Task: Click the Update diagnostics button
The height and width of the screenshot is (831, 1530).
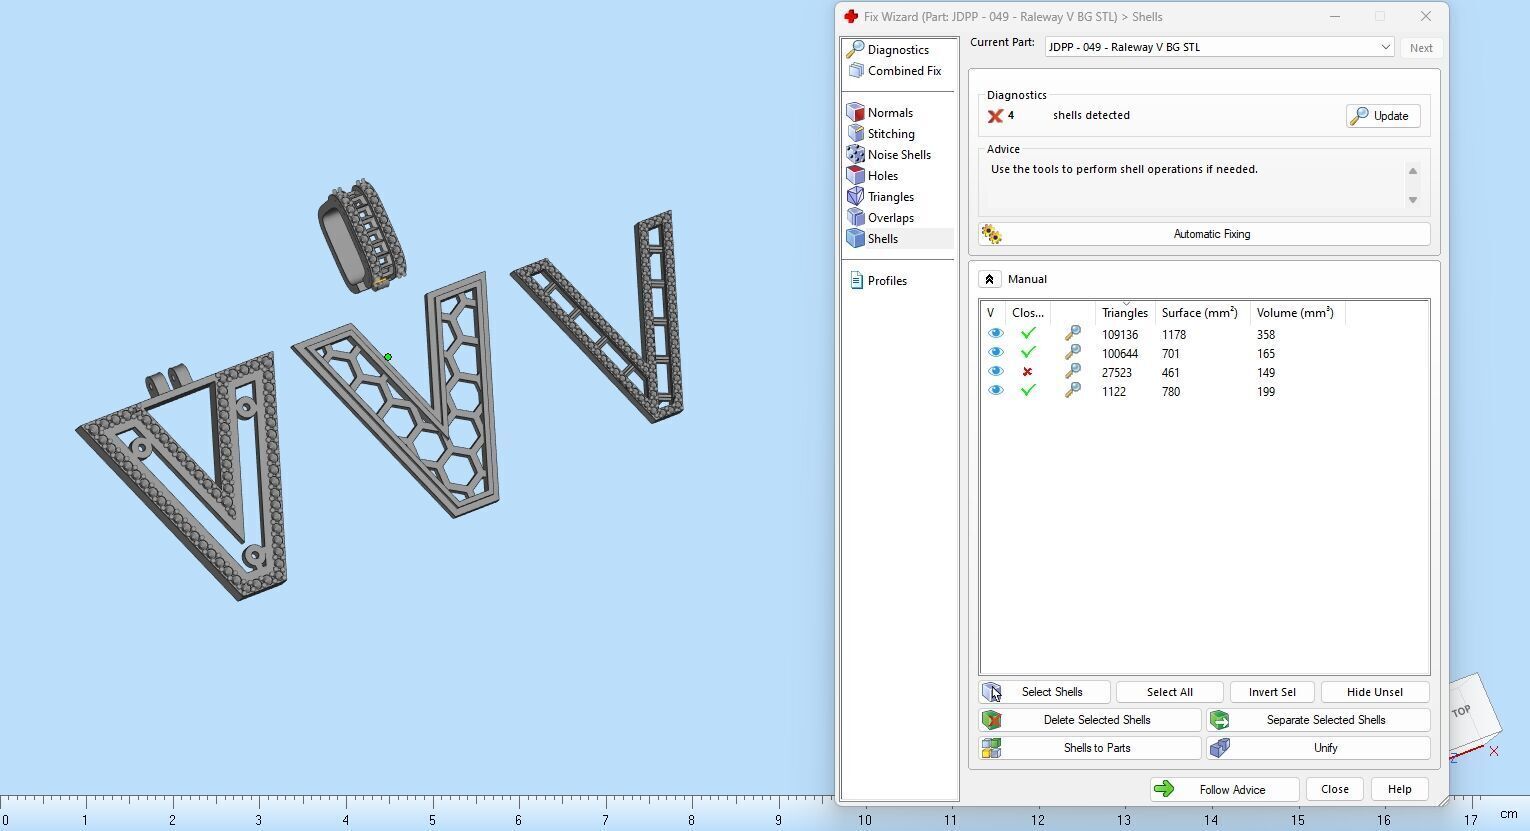Action: (x=1382, y=116)
